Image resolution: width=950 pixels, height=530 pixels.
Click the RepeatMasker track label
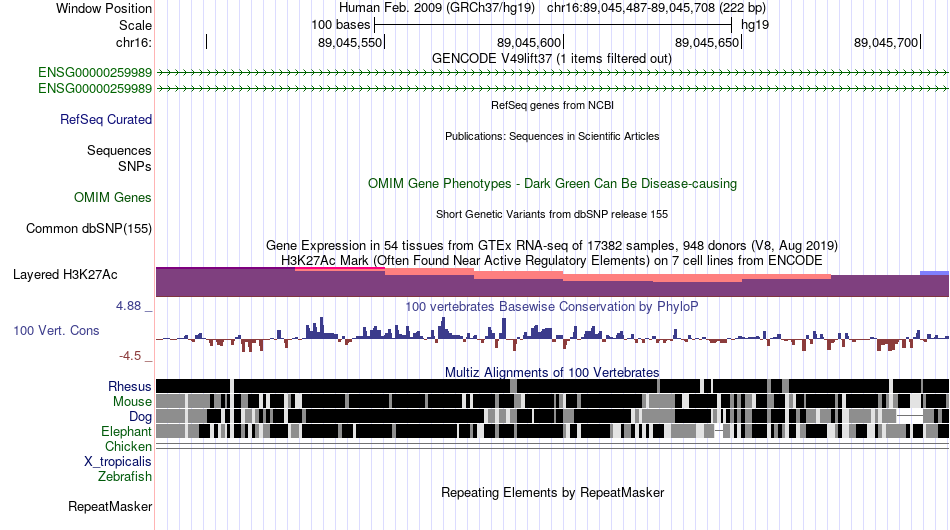pyautogui.click(x=110, y=506)
